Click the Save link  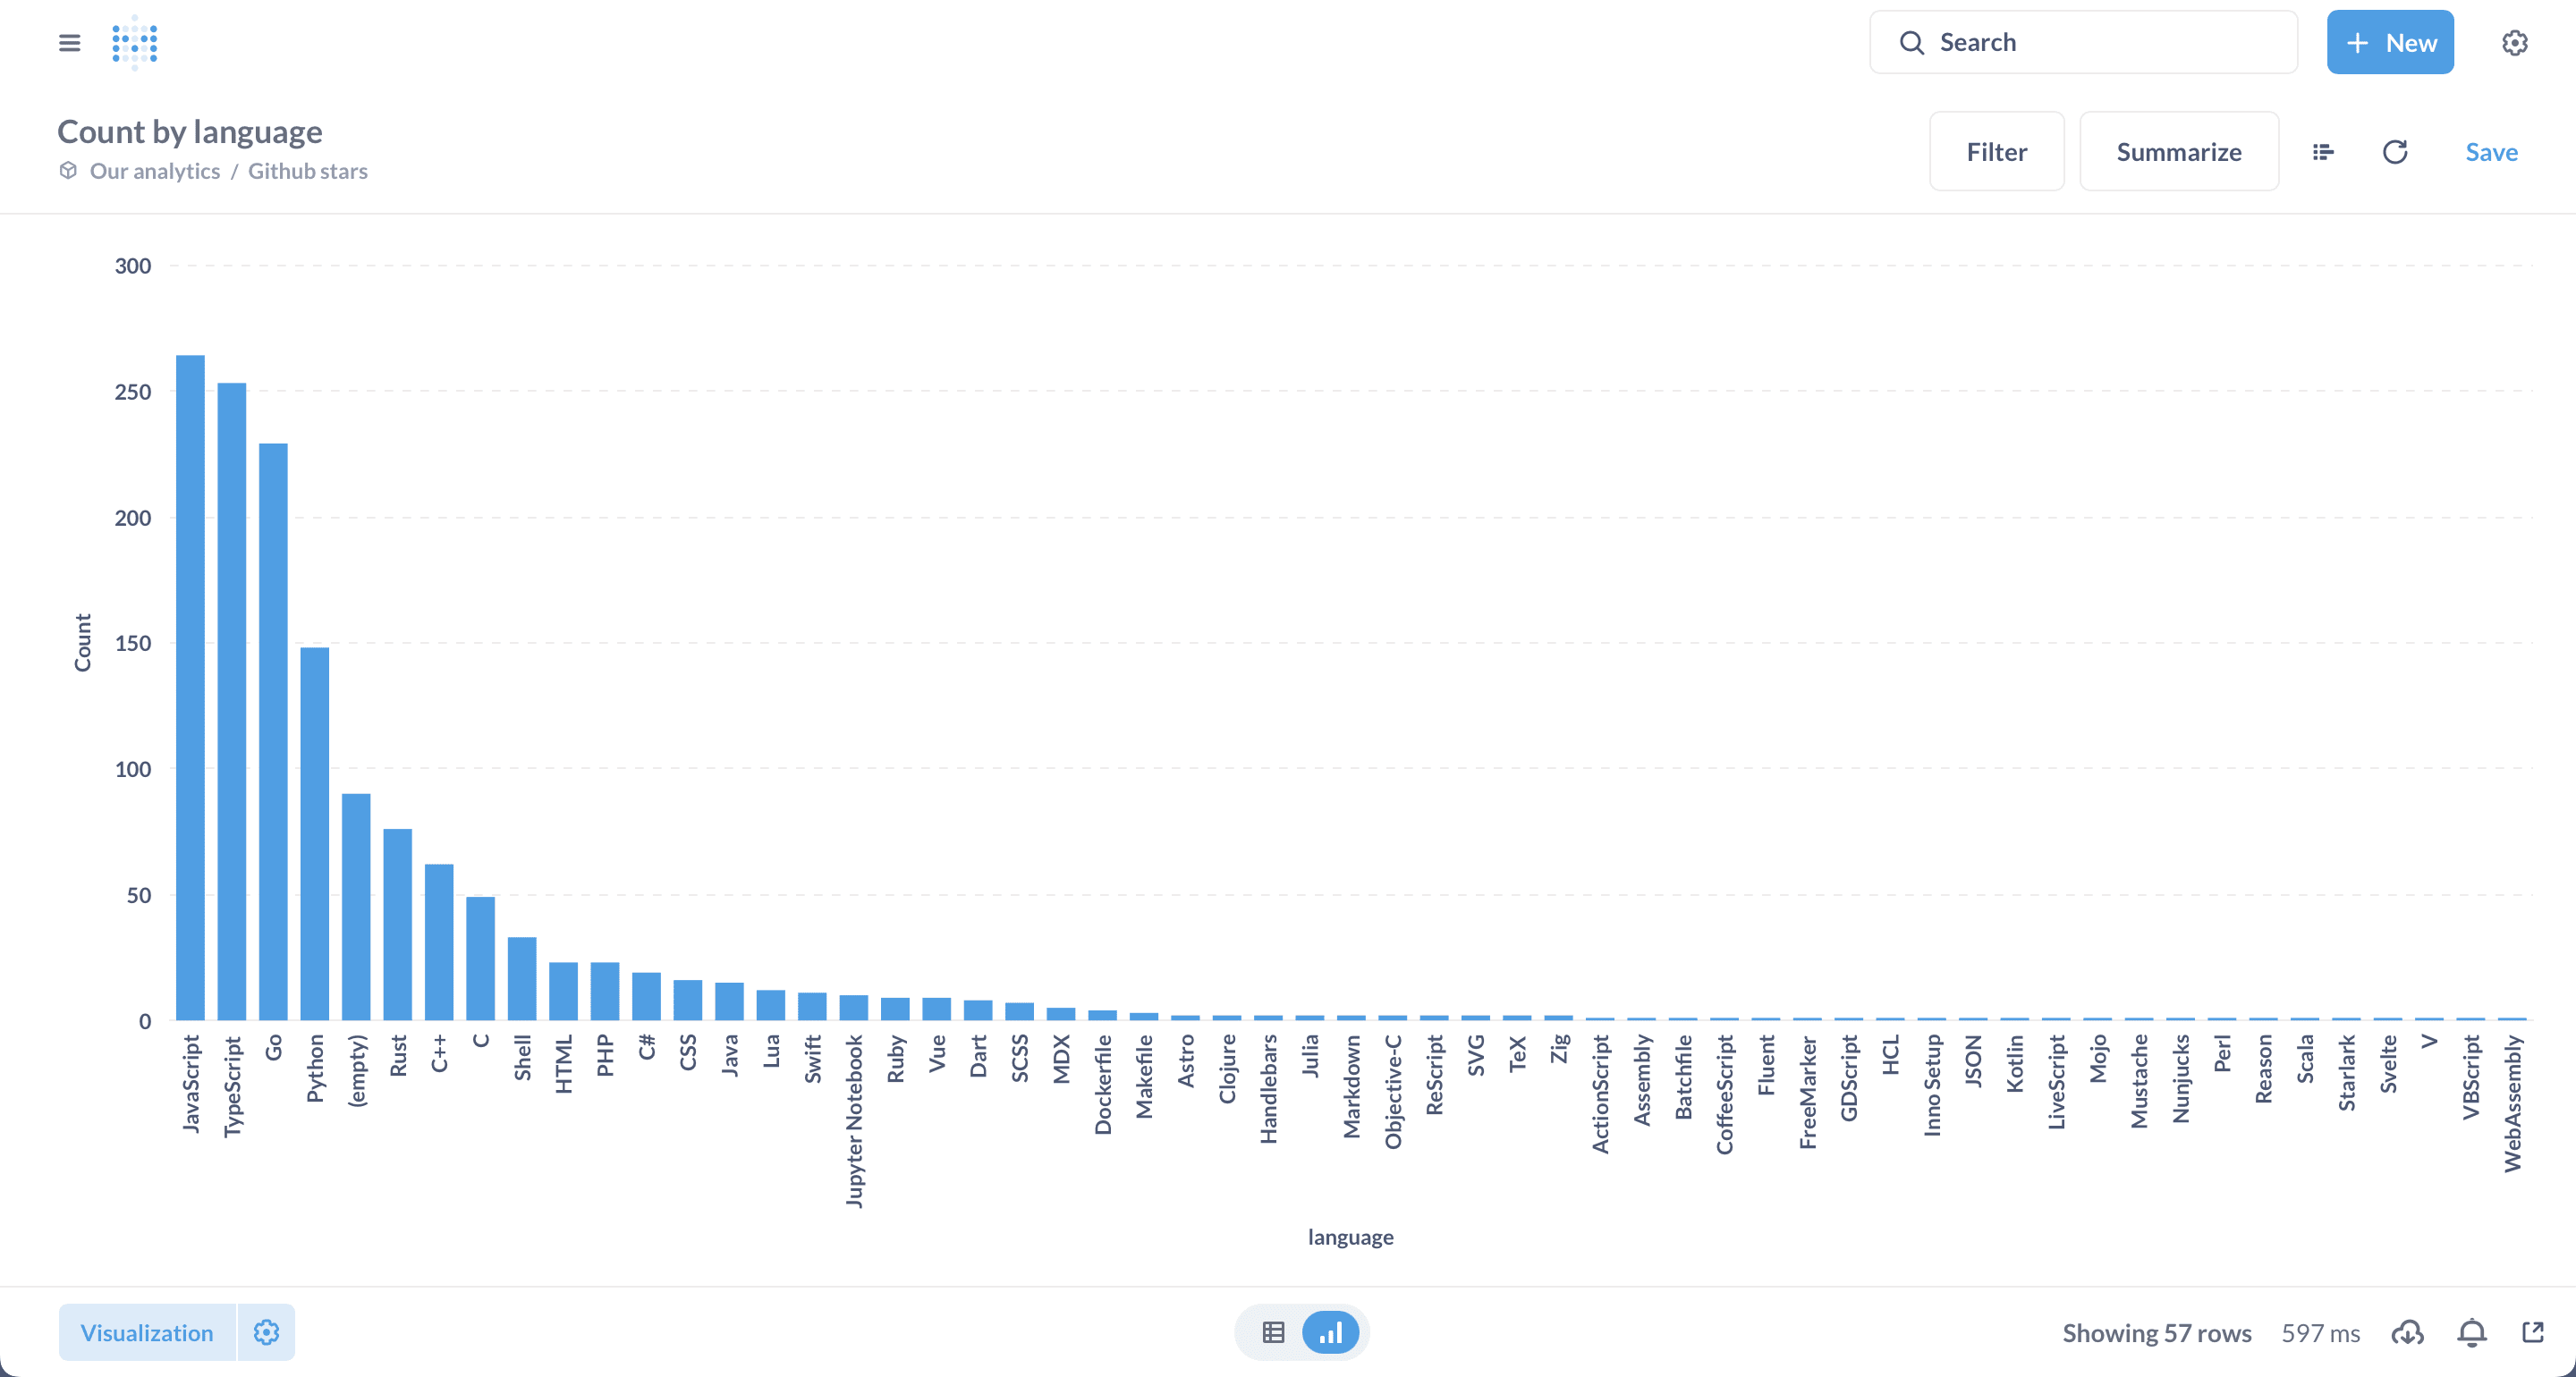tap(2491, 152)
